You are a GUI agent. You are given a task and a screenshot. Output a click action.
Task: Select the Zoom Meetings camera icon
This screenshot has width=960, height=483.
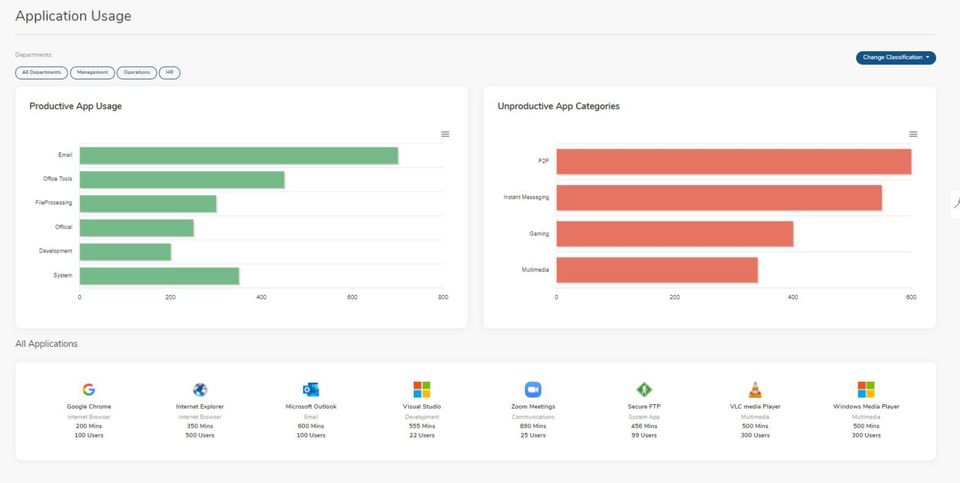coord(533,389)
